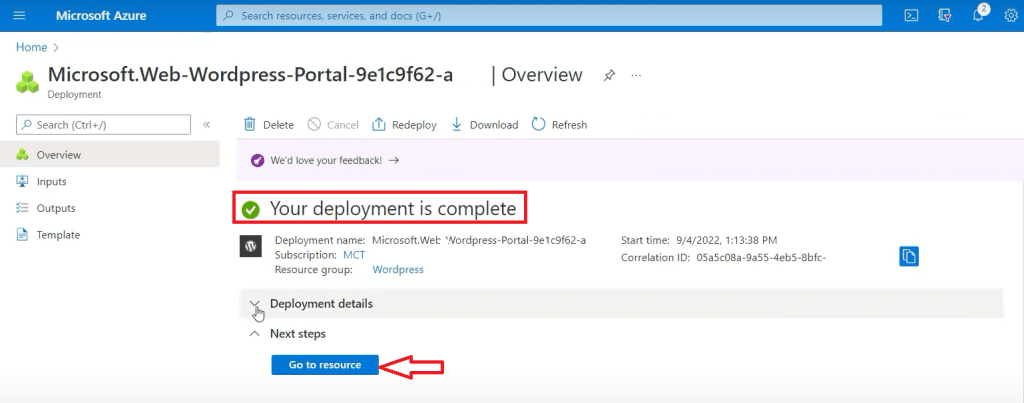The width and height of the screenshot is (1024, 403).
Task: Copy the Correlation ID
Action: pos(908,257)
